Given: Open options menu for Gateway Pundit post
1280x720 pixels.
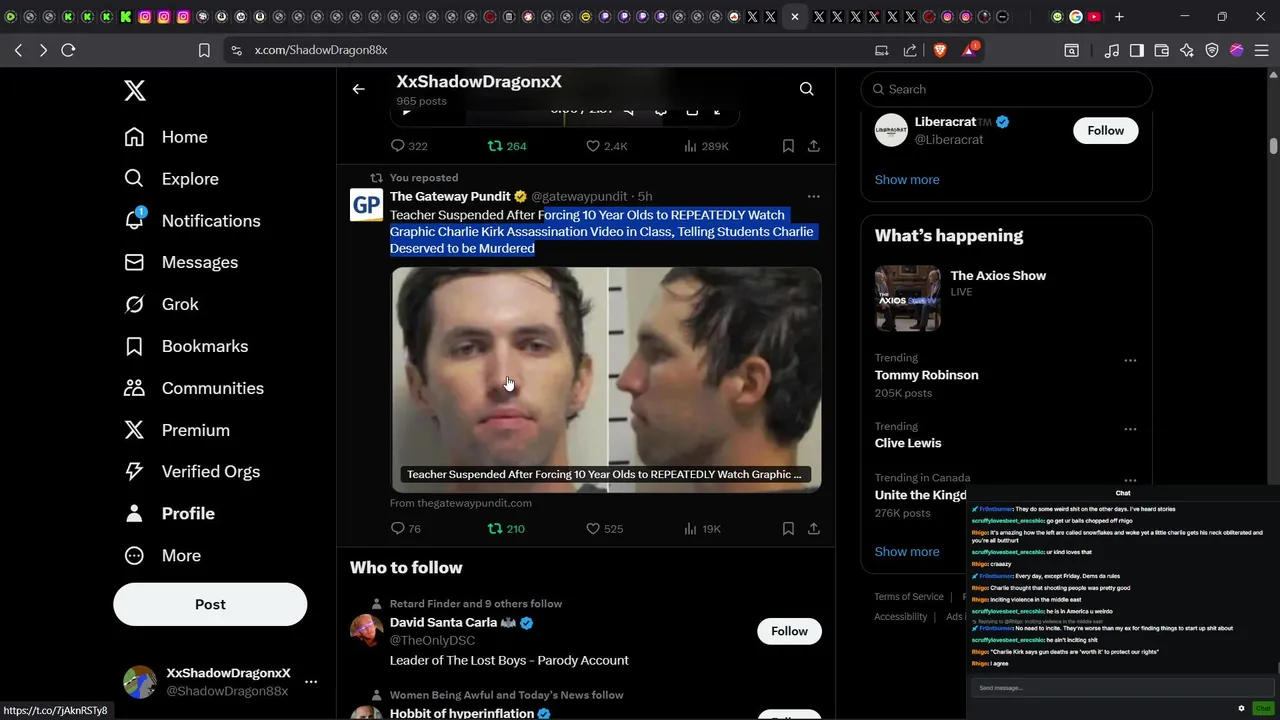Looking at the screenshot, I should (813, 196).
